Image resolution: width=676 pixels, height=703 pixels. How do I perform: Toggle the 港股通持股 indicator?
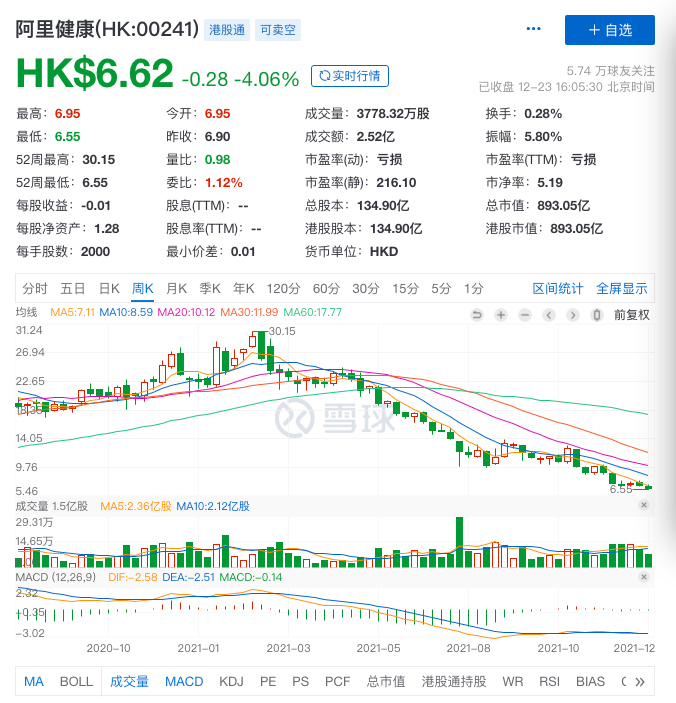pos(454,681)
